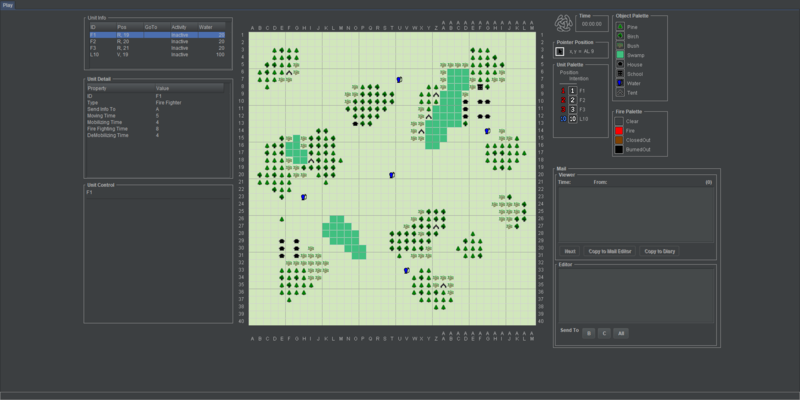
Task: Select the Birch object in Object Palette
Action: coord(620,36)
